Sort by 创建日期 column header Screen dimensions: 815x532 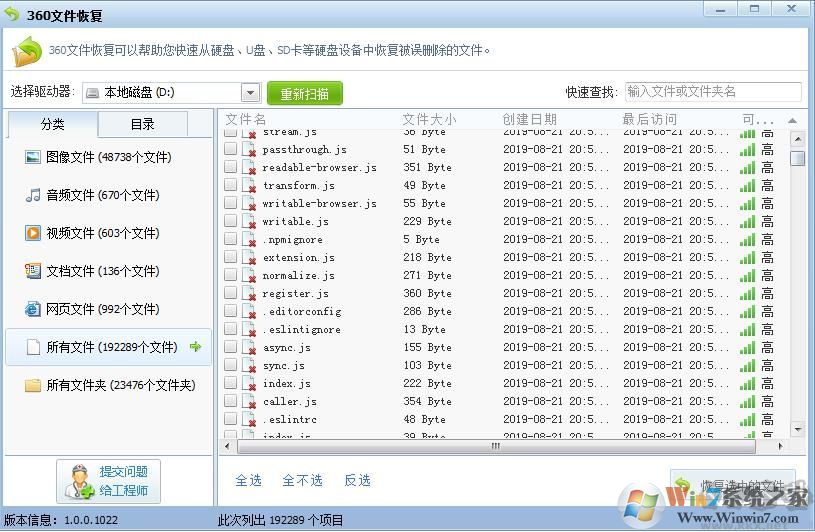pyautogui.click(x=529, y=119)
